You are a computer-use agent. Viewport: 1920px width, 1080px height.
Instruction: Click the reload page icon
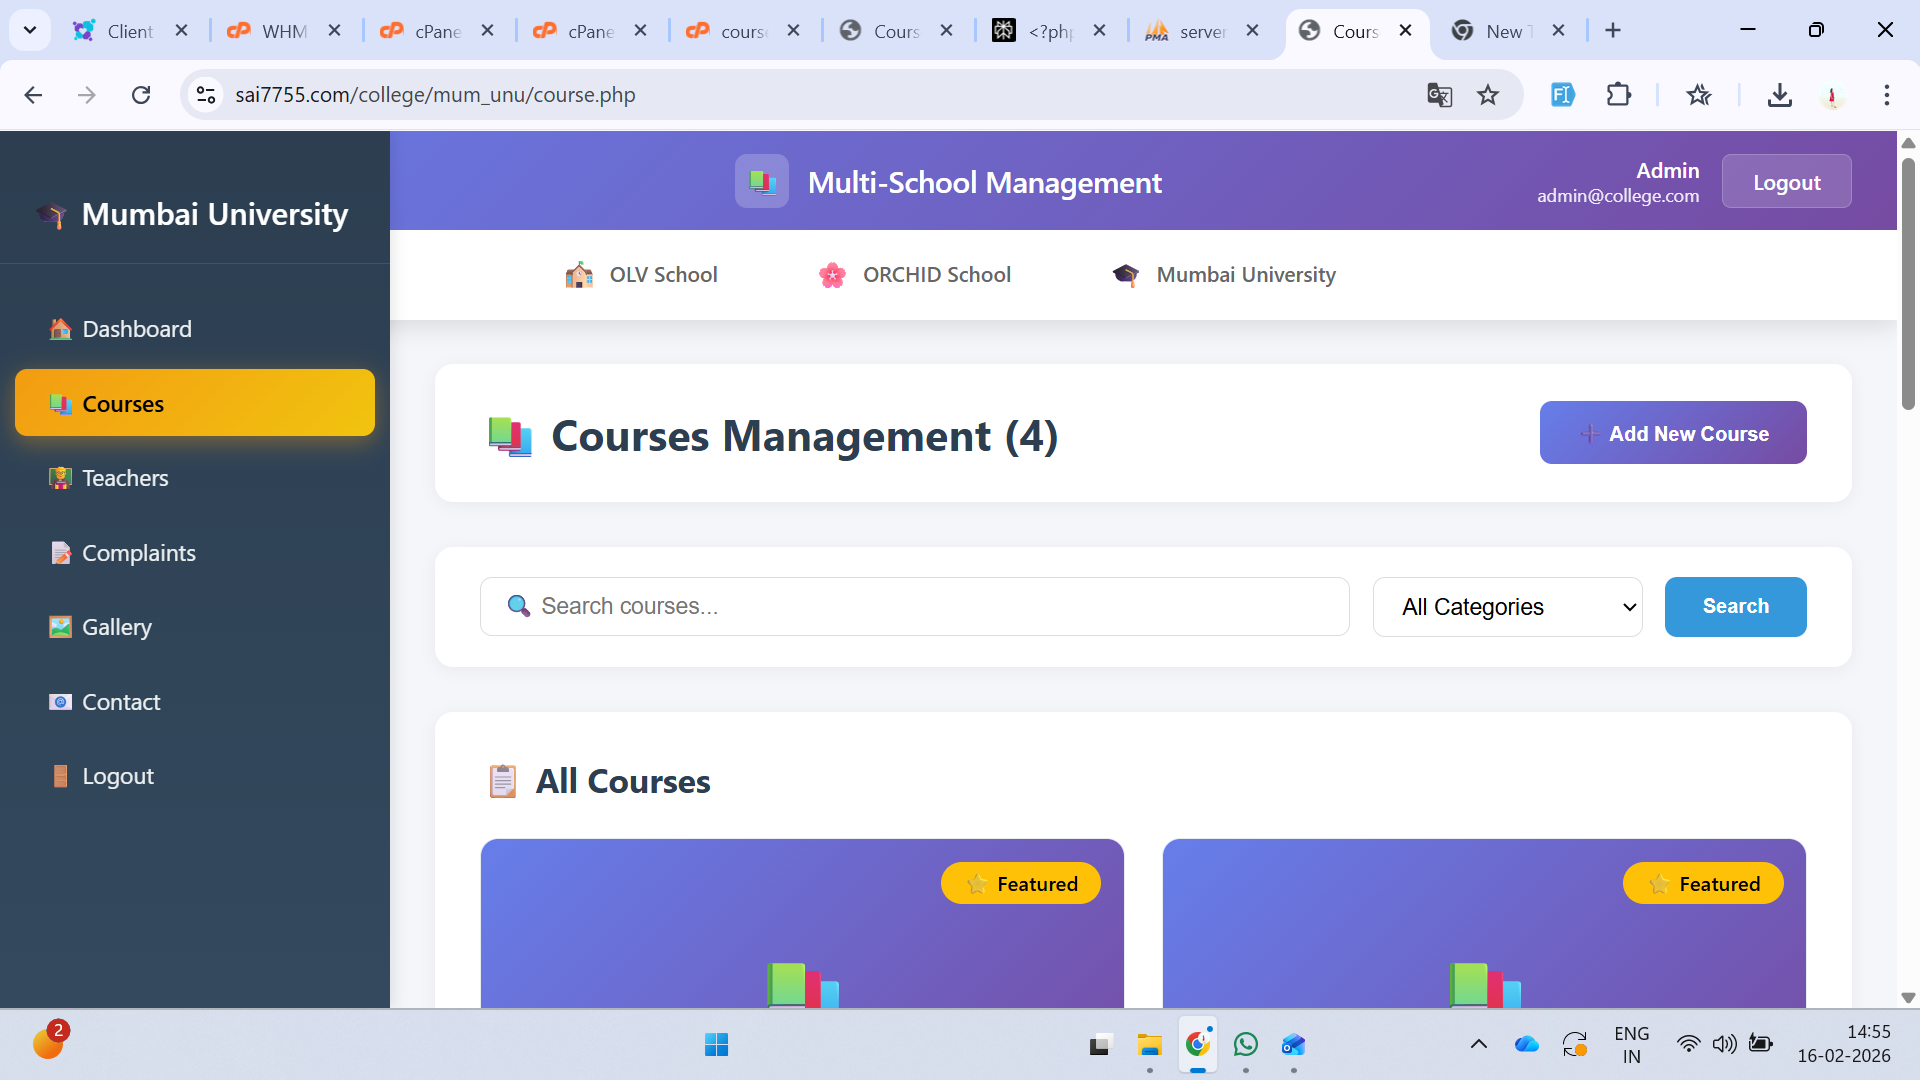(141, 95)
